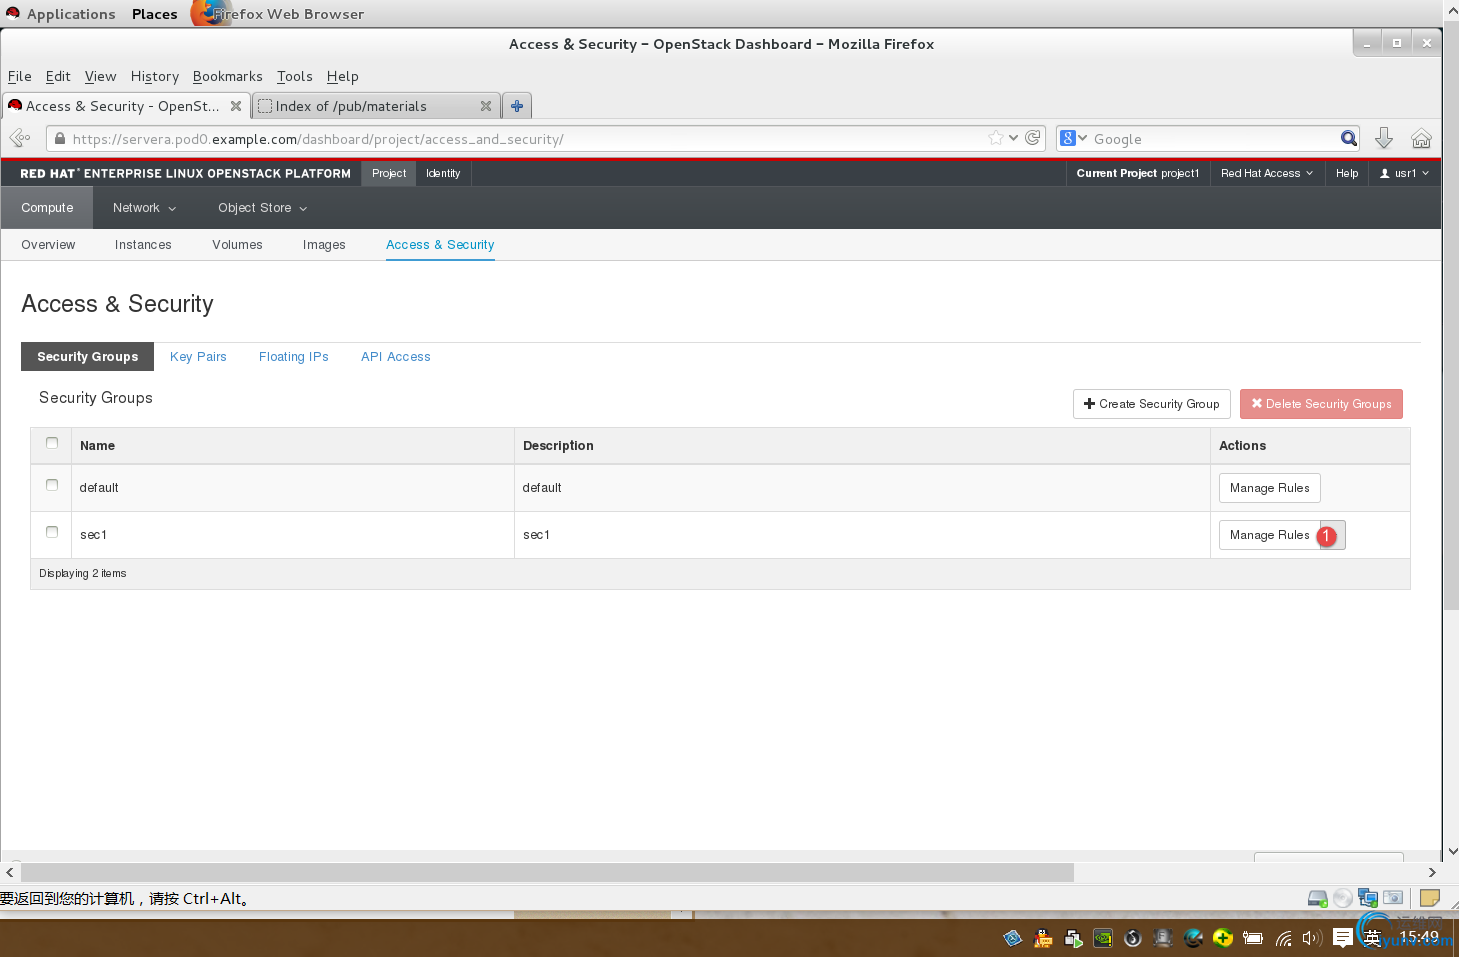
Task: Click the scroll-right arrow of the horizontal scrollbar
Action: coord(1432,872)
